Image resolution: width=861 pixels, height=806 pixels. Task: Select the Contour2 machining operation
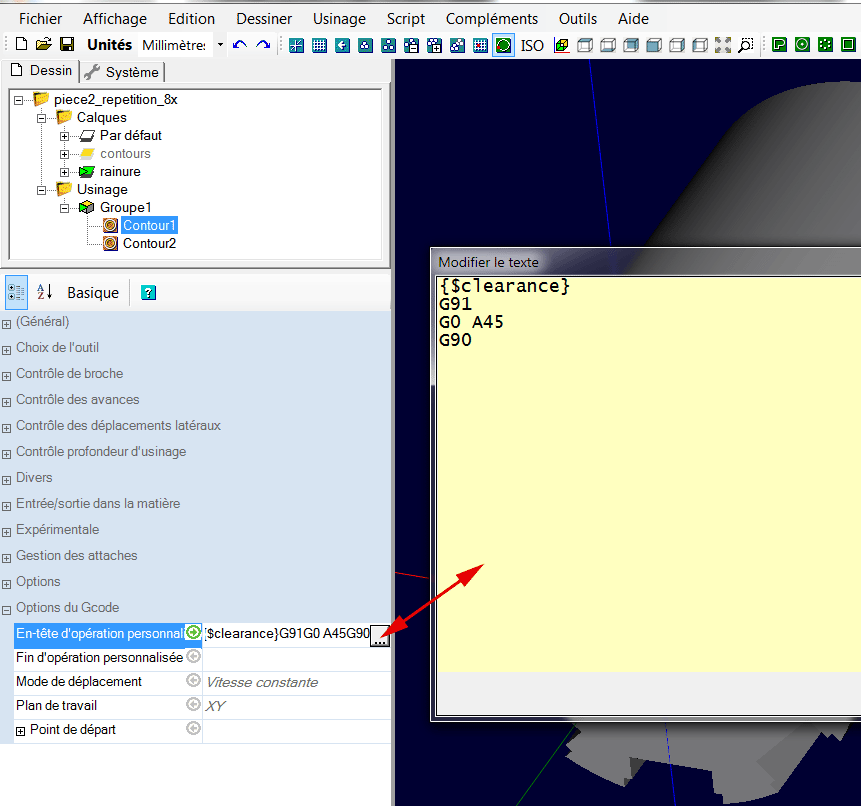click(149, 243)
